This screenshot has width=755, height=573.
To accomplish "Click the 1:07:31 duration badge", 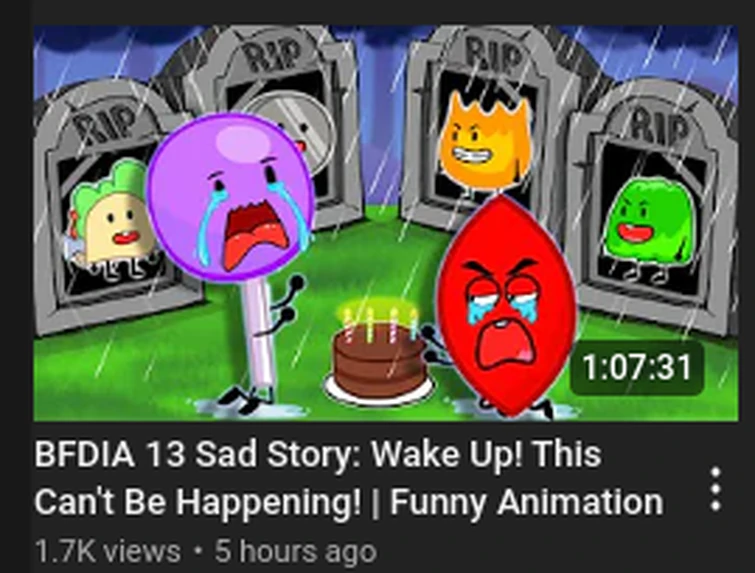I will [637, 367].
